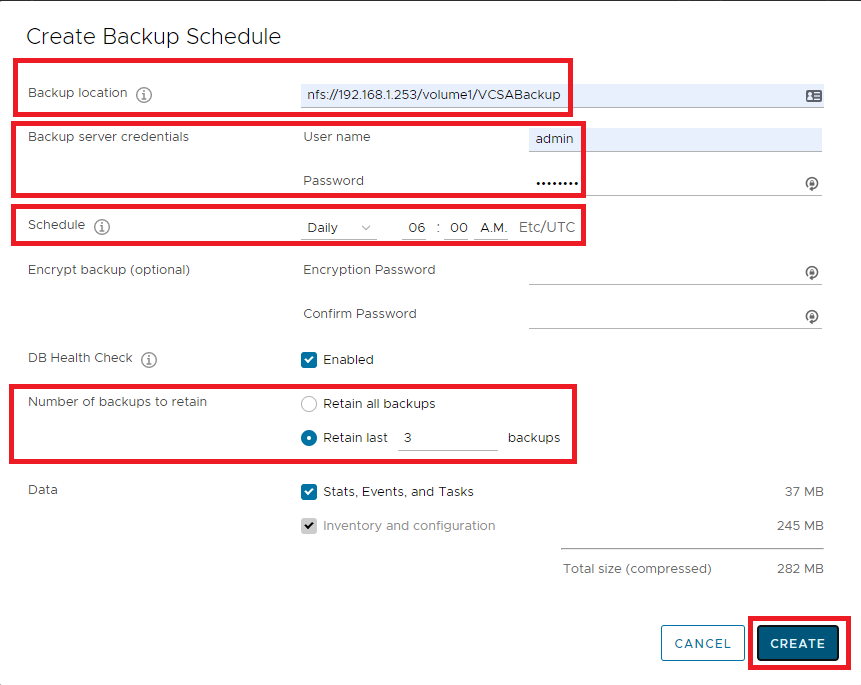Screen dimensions: 861x685
Task: Select the Retain all backups option
Action: [309, 404]
